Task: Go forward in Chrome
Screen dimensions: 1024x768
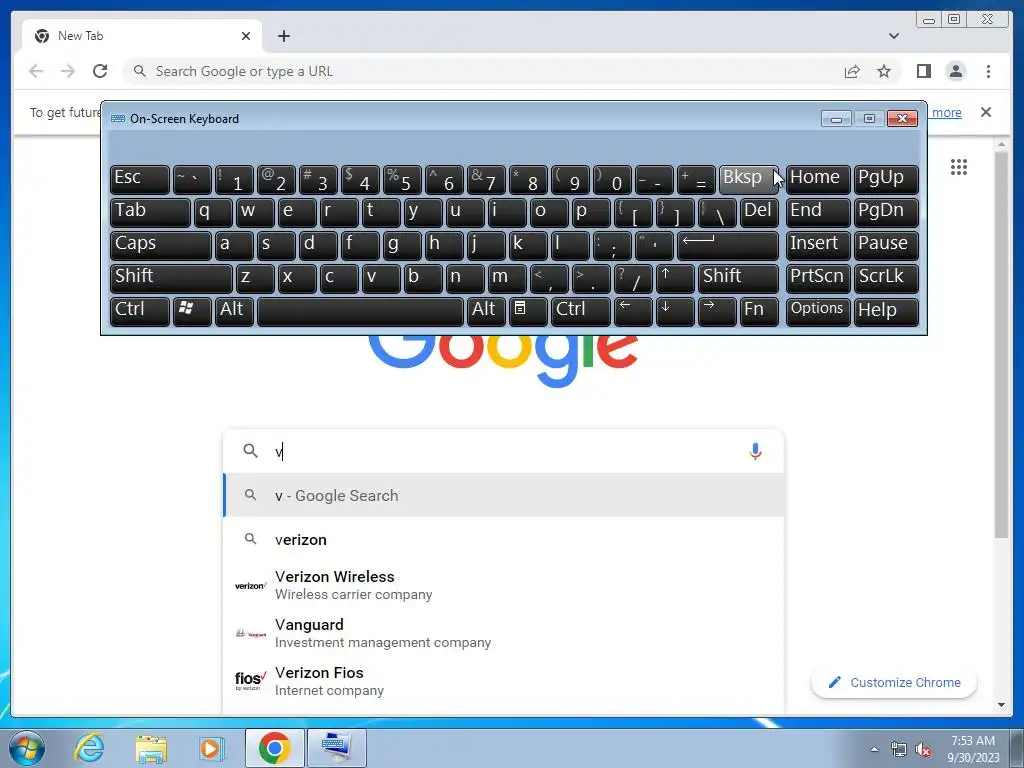Action: [68, 71]
